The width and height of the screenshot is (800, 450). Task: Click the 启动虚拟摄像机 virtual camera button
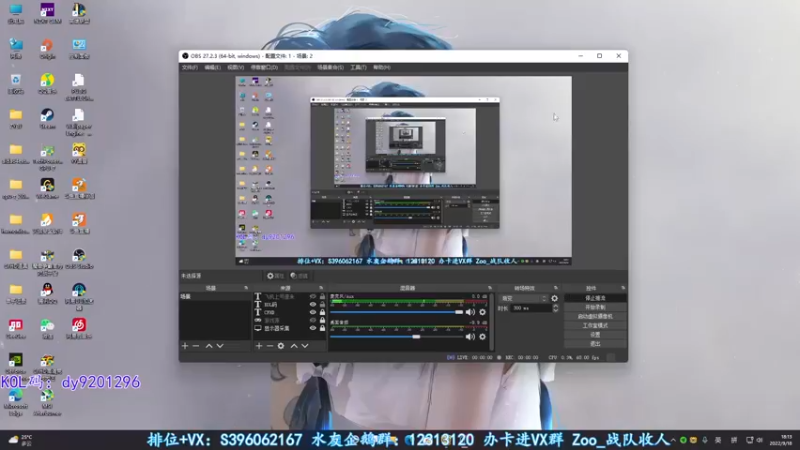[x=595, y=316]
